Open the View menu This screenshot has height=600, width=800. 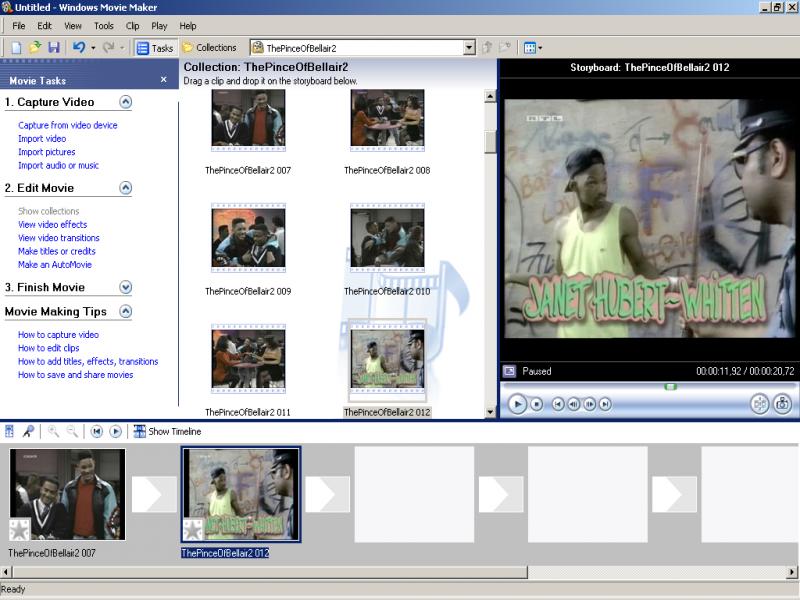[73, 26]
